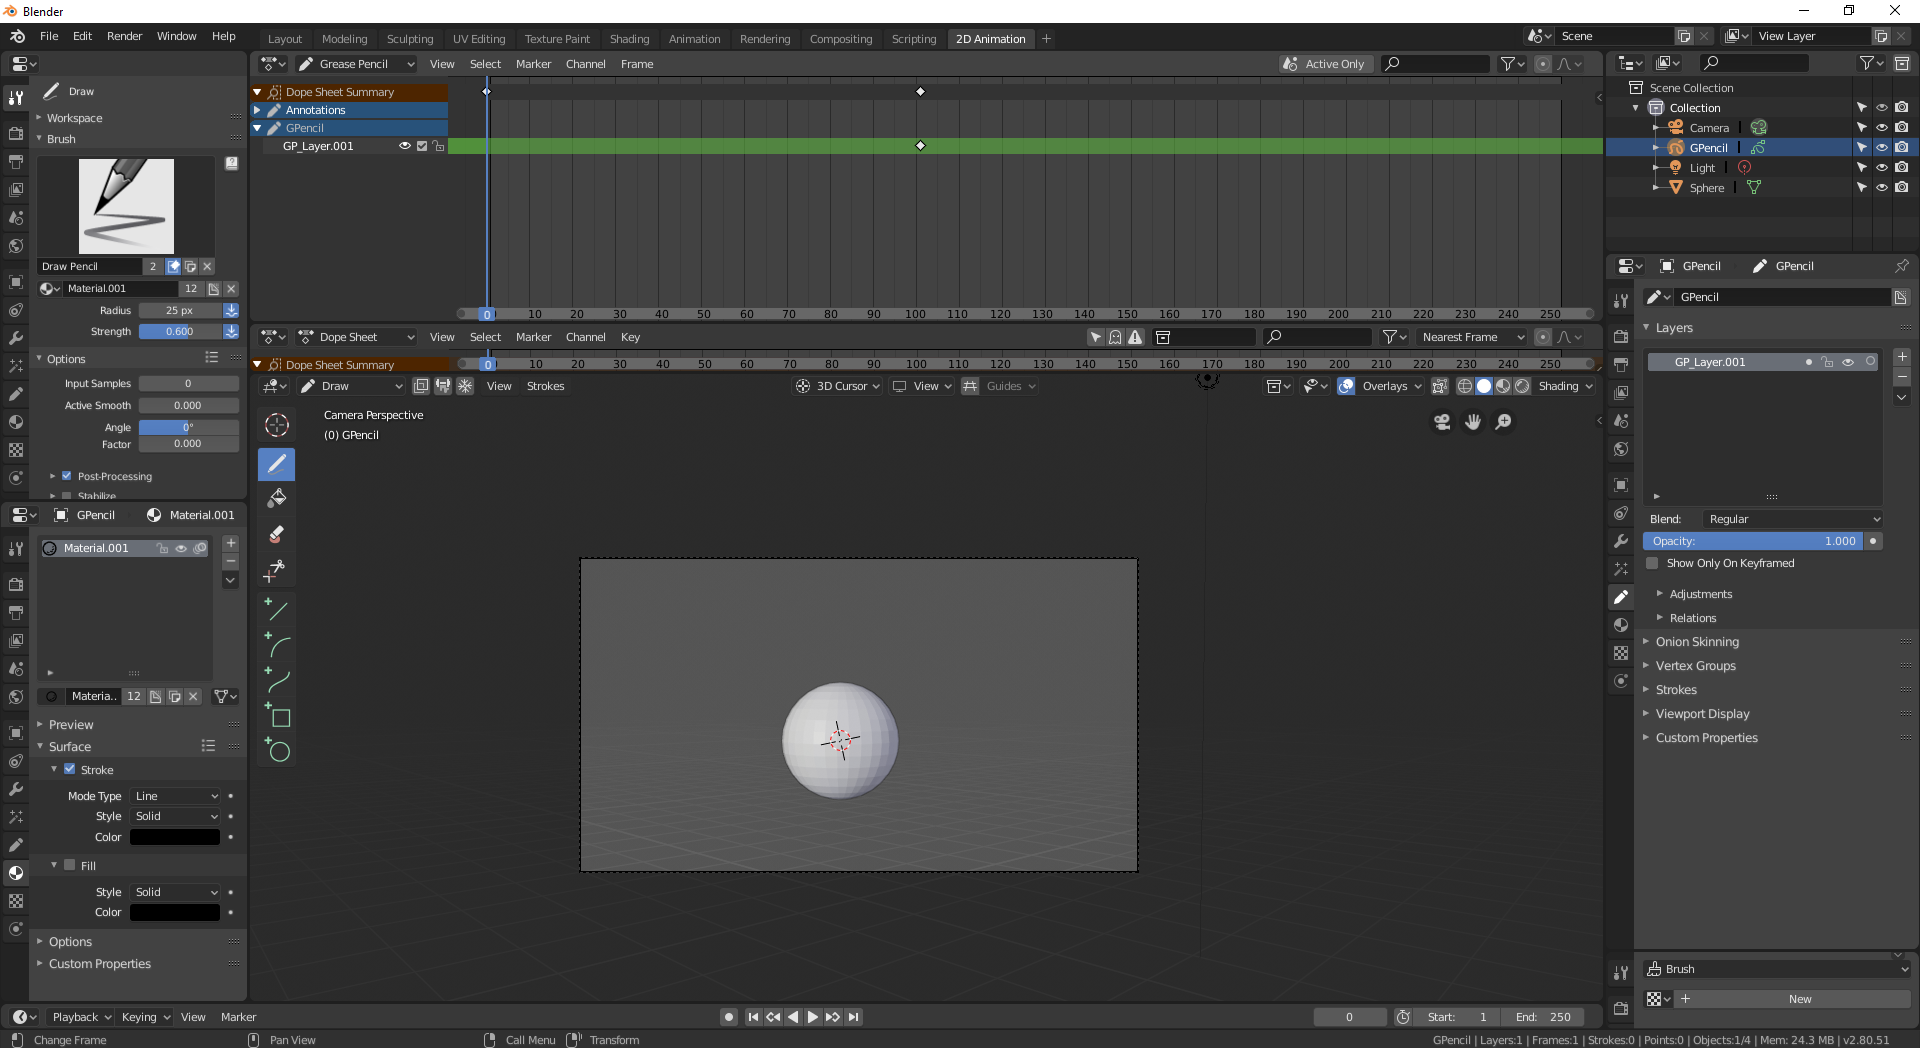The width and height of the screenshot is (1920, 1048).
Task: Enable the Fill checkbox
Action: click(70, 865)
